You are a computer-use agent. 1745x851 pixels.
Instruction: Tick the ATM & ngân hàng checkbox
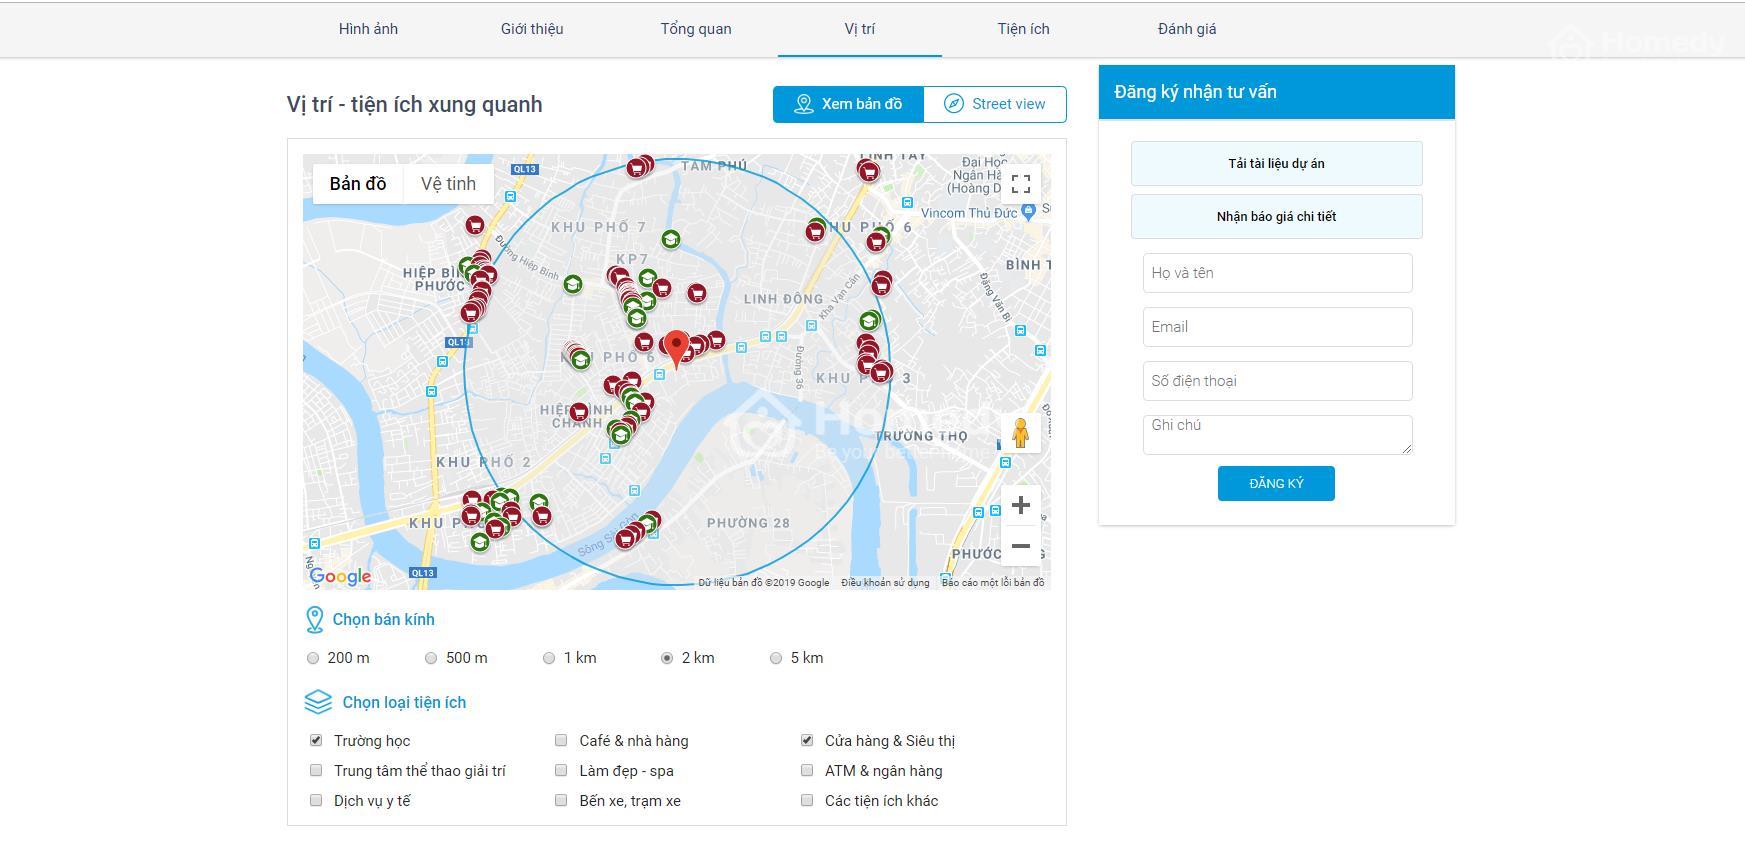pyautogui.click(x=807, y=771)
